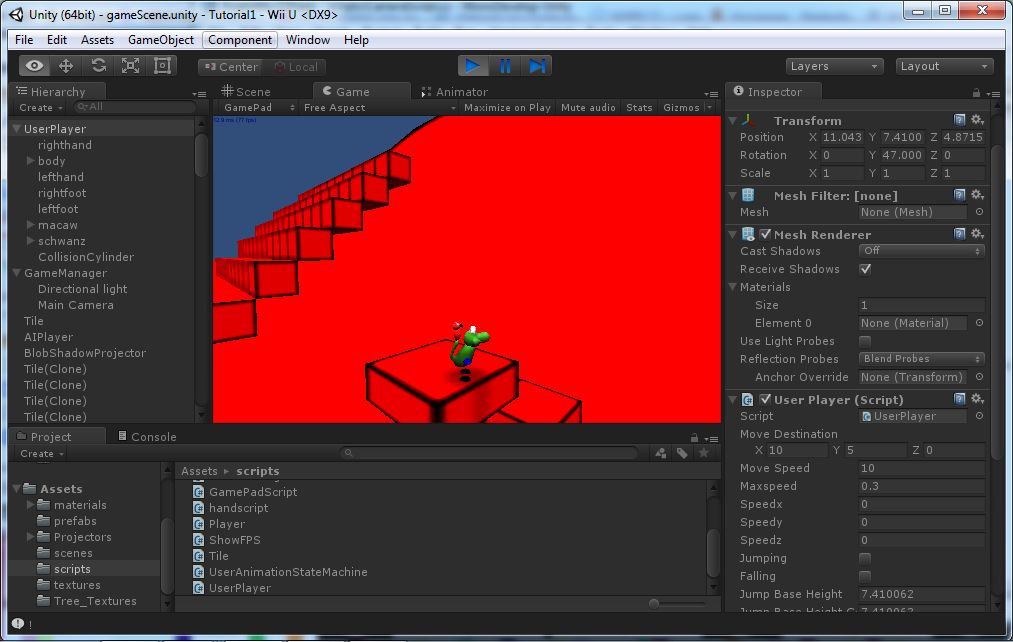The width and height of the screenshot is (1013, 642).
Task: Search by type in Project panel
Action: tap(661, 453)
